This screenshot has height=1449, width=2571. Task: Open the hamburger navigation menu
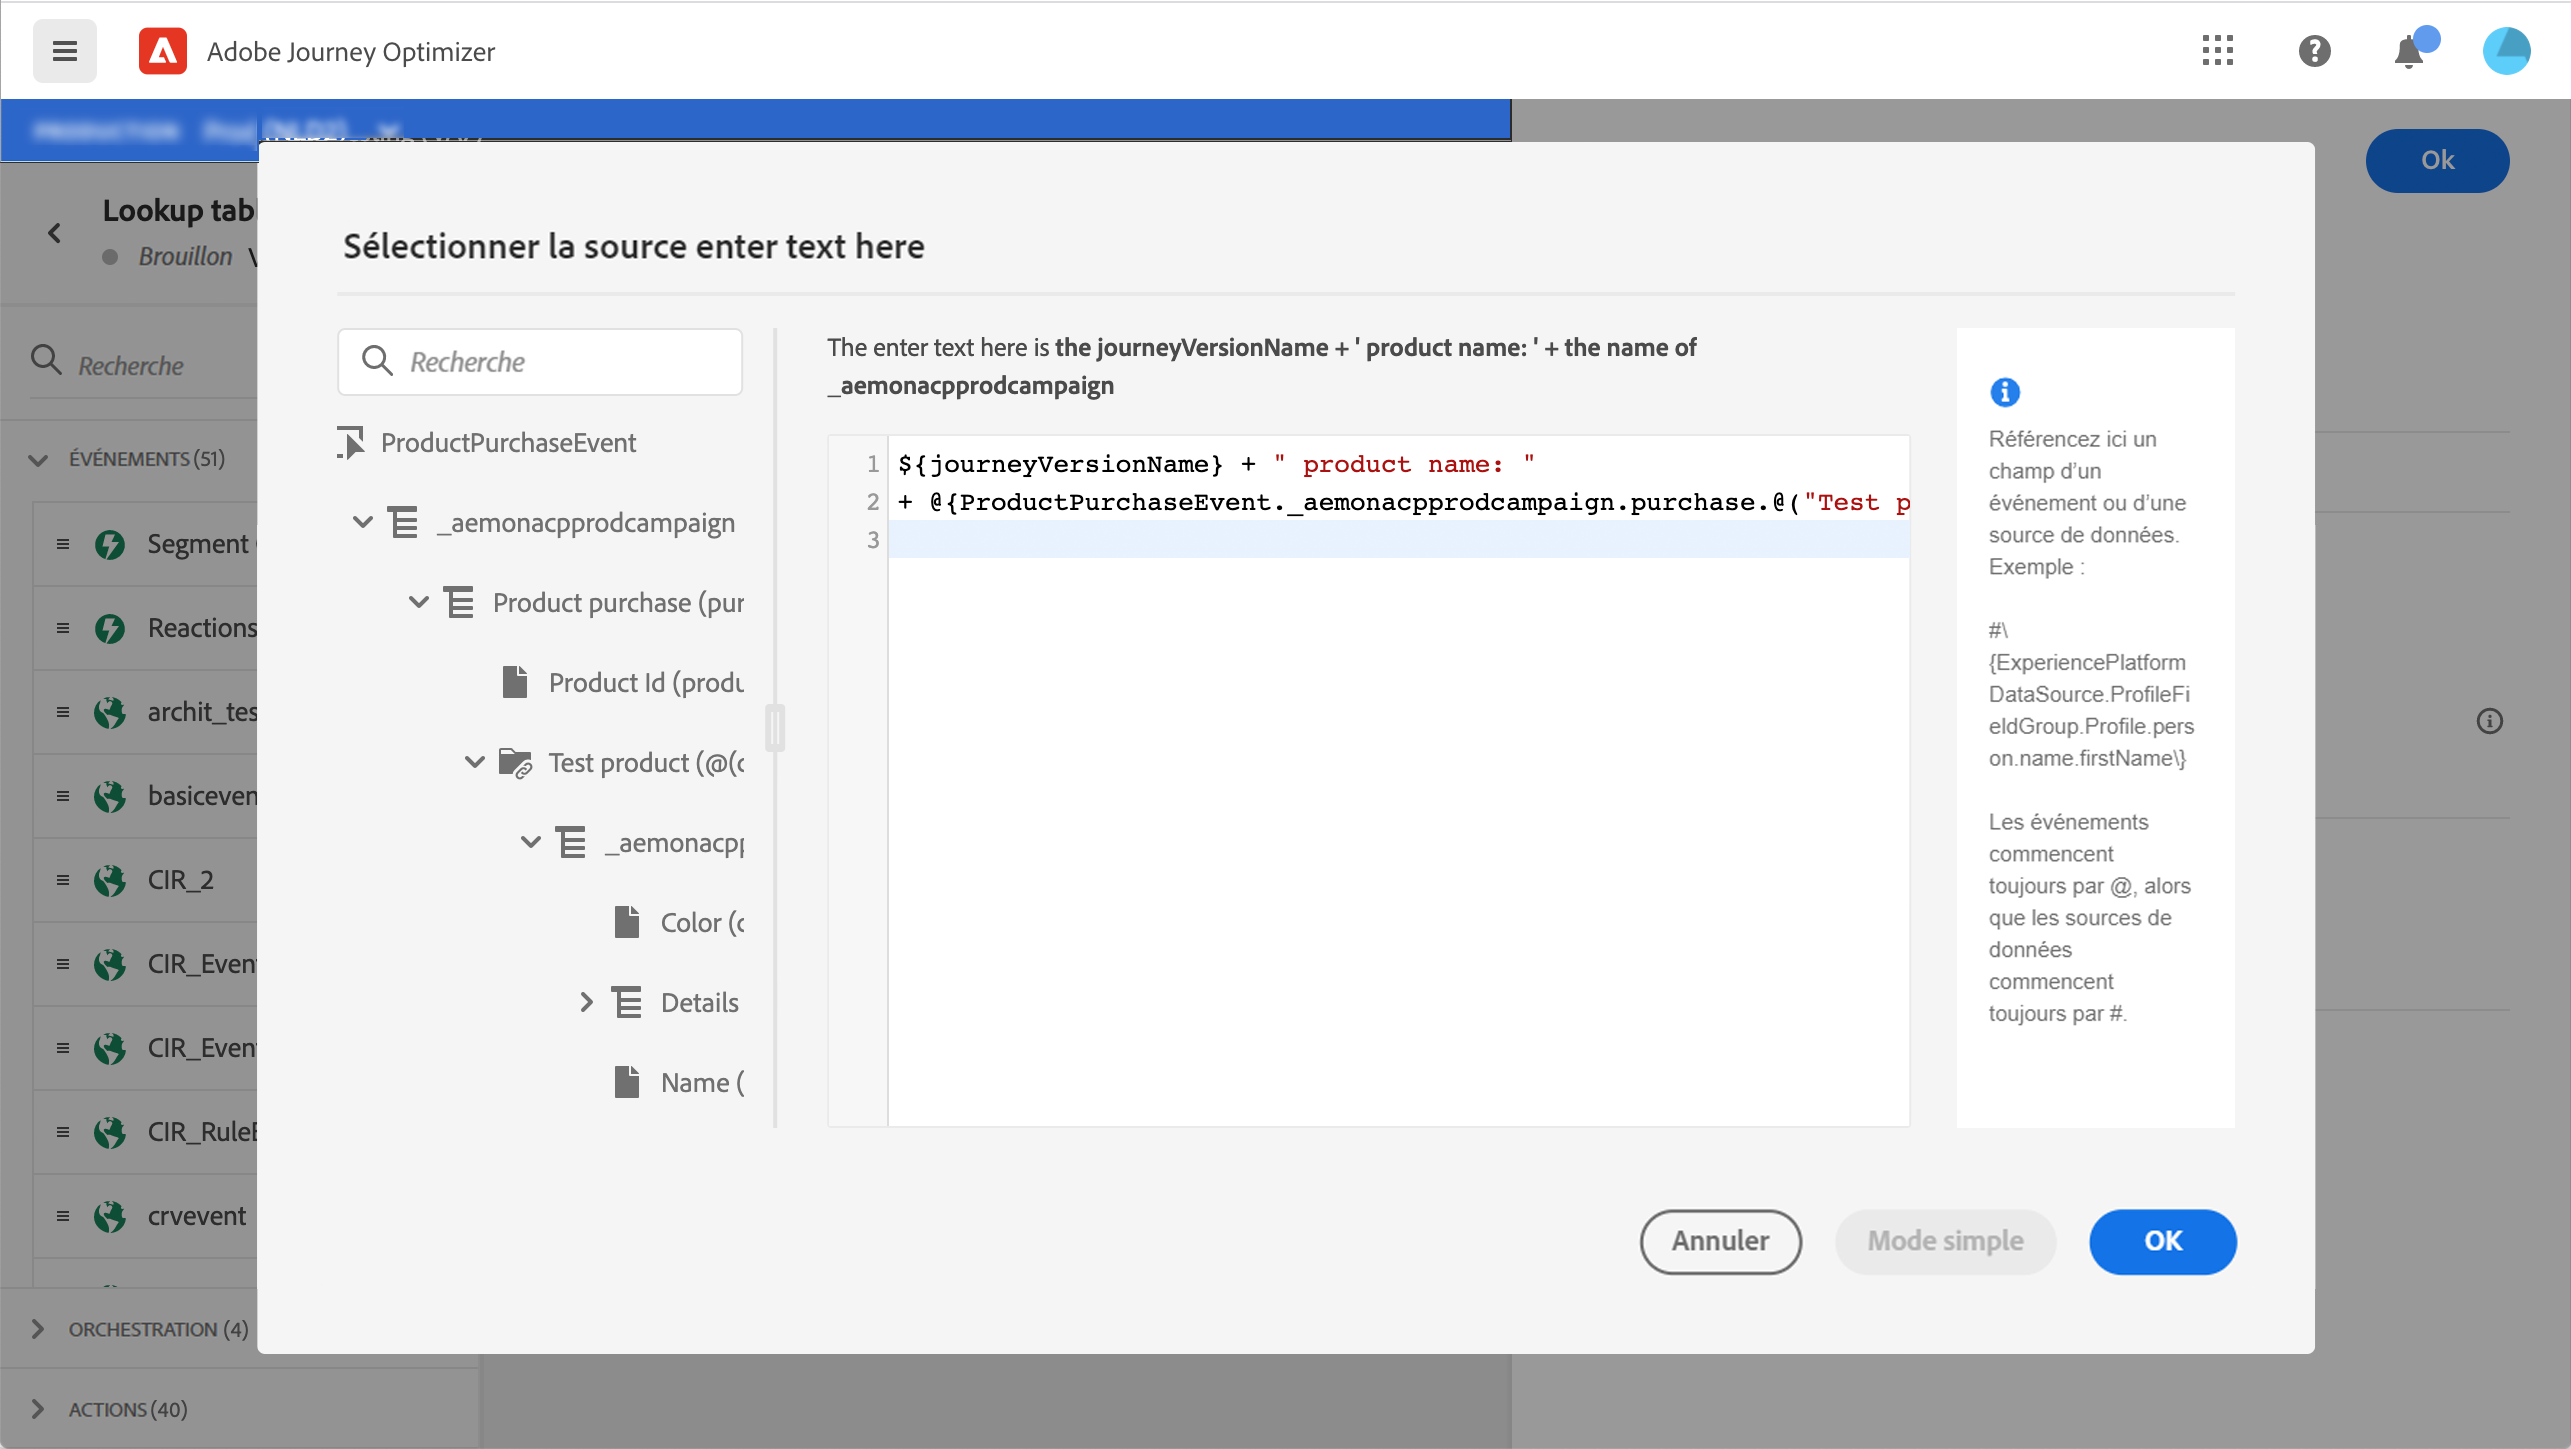[x=65, y=51]
